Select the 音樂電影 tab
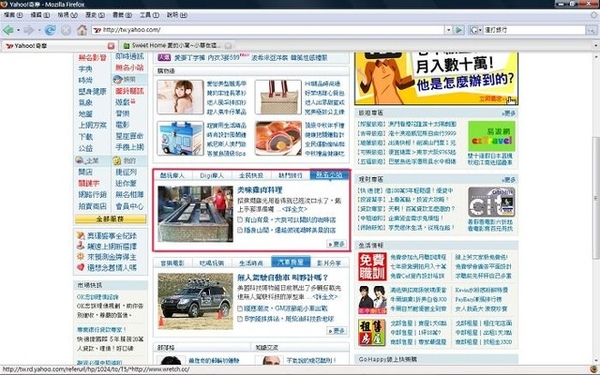Viewport: 600px width, 375px height. click(x=172, y=263)
